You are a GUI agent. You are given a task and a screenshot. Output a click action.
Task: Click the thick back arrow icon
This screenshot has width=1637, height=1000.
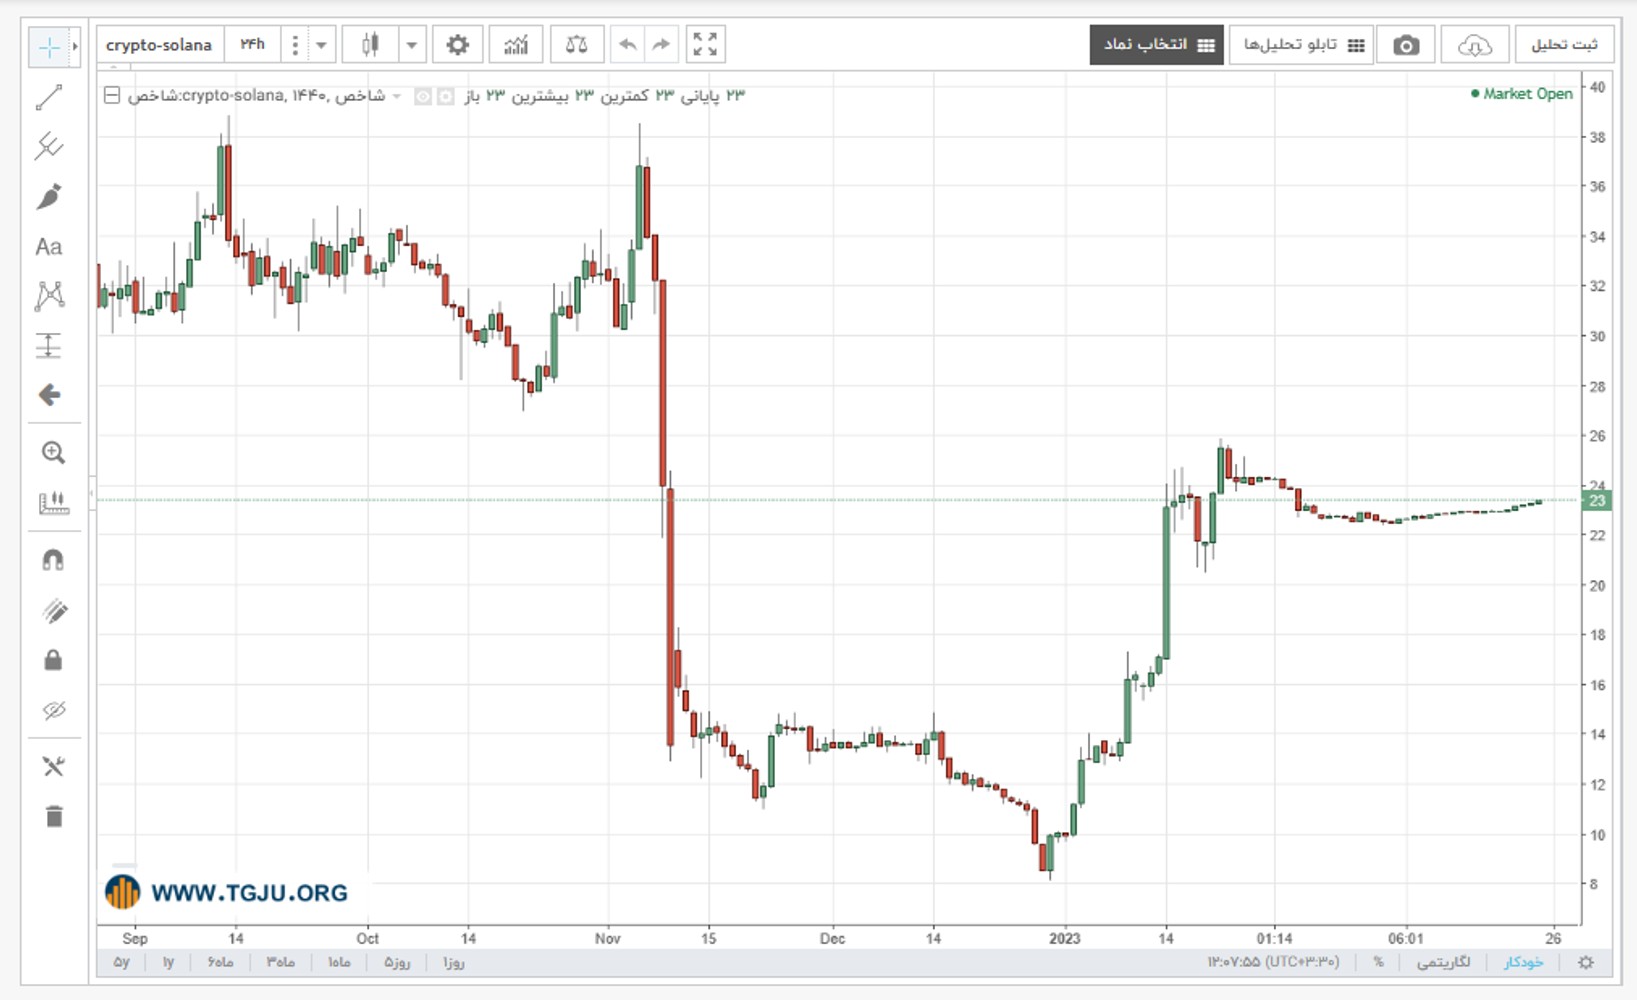pos(49,395)
